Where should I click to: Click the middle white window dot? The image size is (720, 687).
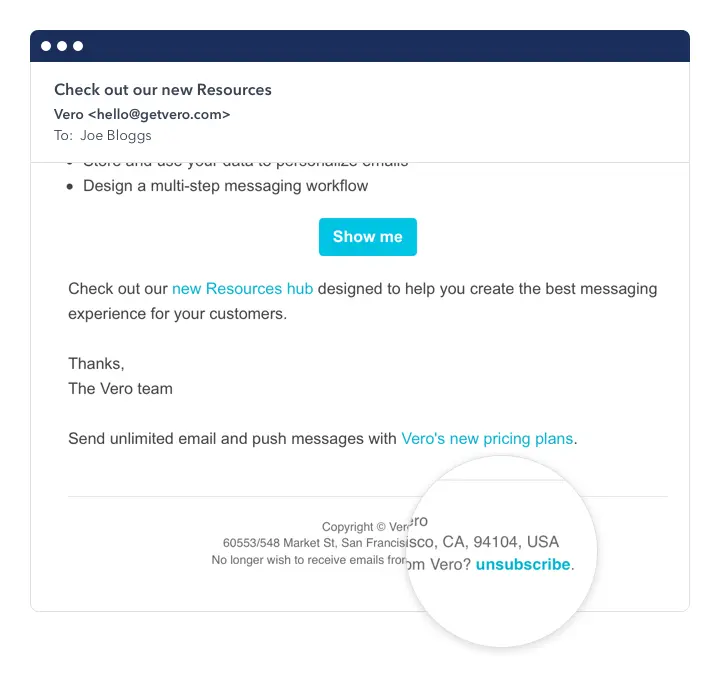pyautogui.click(x=62, y=46)
